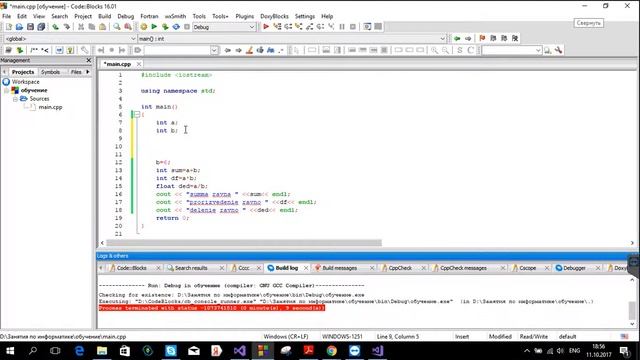Show more Management tabs right arrow
The width and height of the screenshot is (640, 360).
(x=88, y=72)
